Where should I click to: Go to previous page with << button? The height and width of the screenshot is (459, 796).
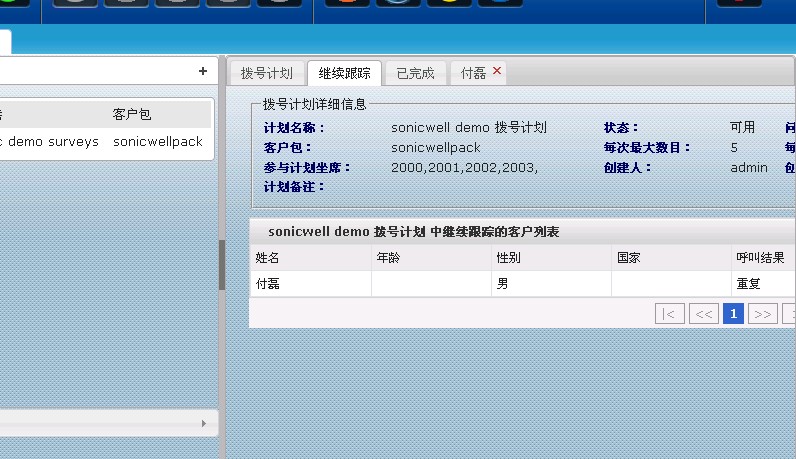click(703, 314)
